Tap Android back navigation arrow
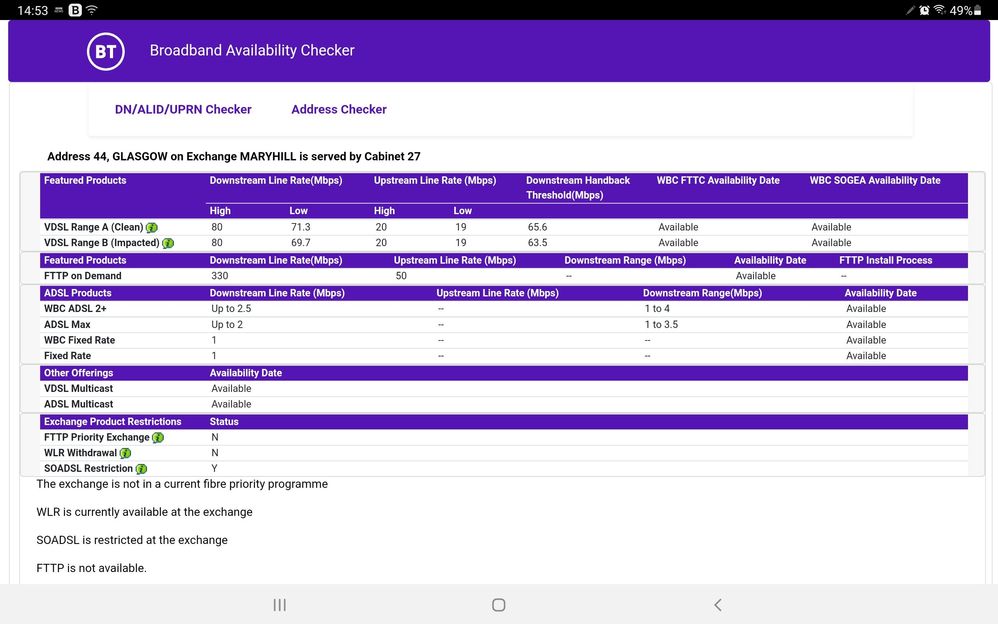Viewport: 998px width, 624px height. pos(717,605)
